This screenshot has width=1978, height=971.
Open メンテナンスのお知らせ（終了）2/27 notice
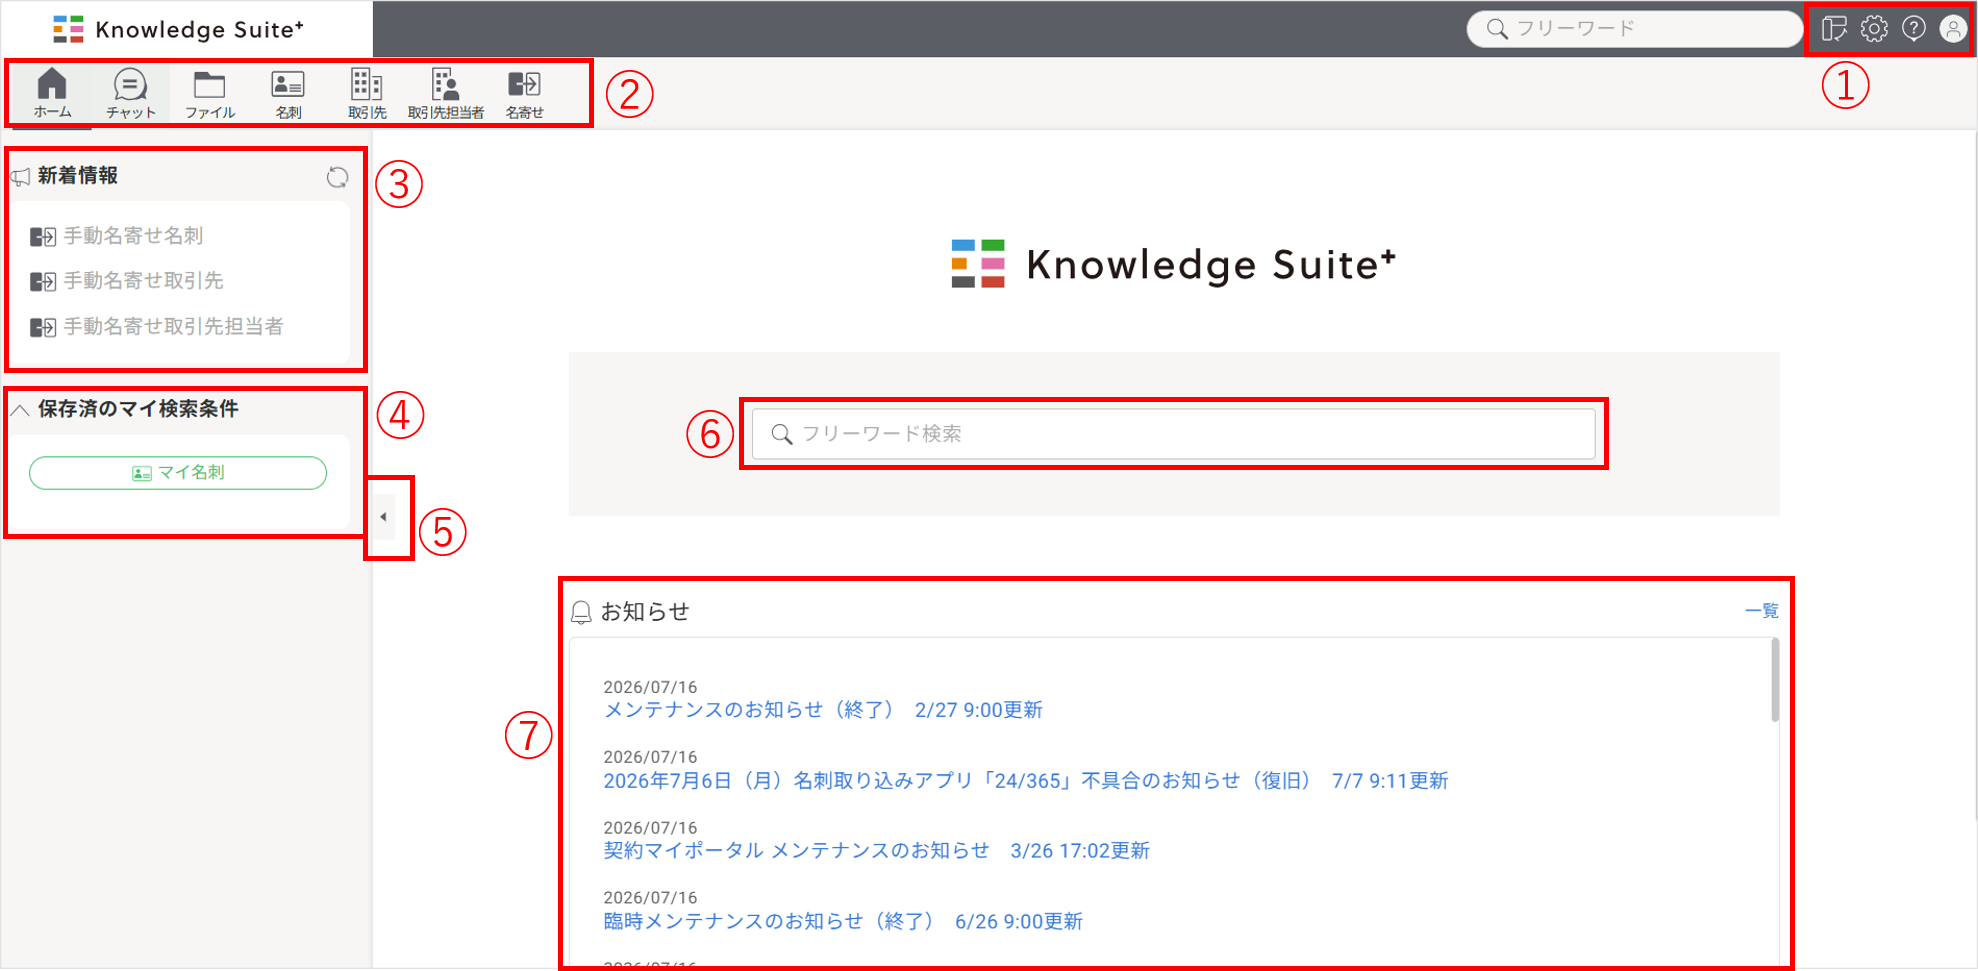tap(823, 710)
